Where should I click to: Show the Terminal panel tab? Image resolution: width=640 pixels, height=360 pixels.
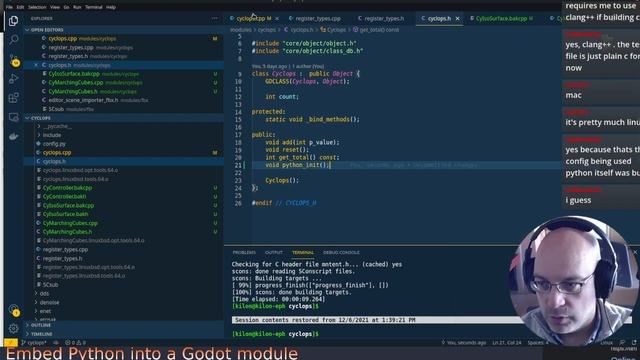[303, 252]
